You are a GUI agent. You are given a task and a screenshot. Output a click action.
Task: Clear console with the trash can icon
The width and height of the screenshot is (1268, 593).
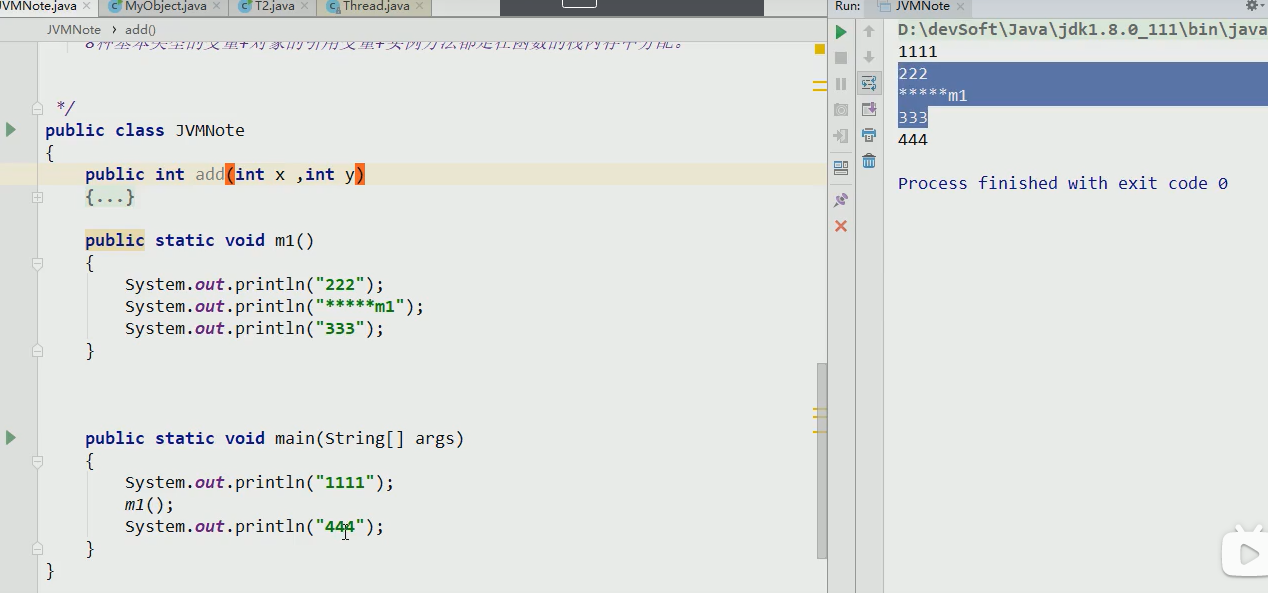869,161
